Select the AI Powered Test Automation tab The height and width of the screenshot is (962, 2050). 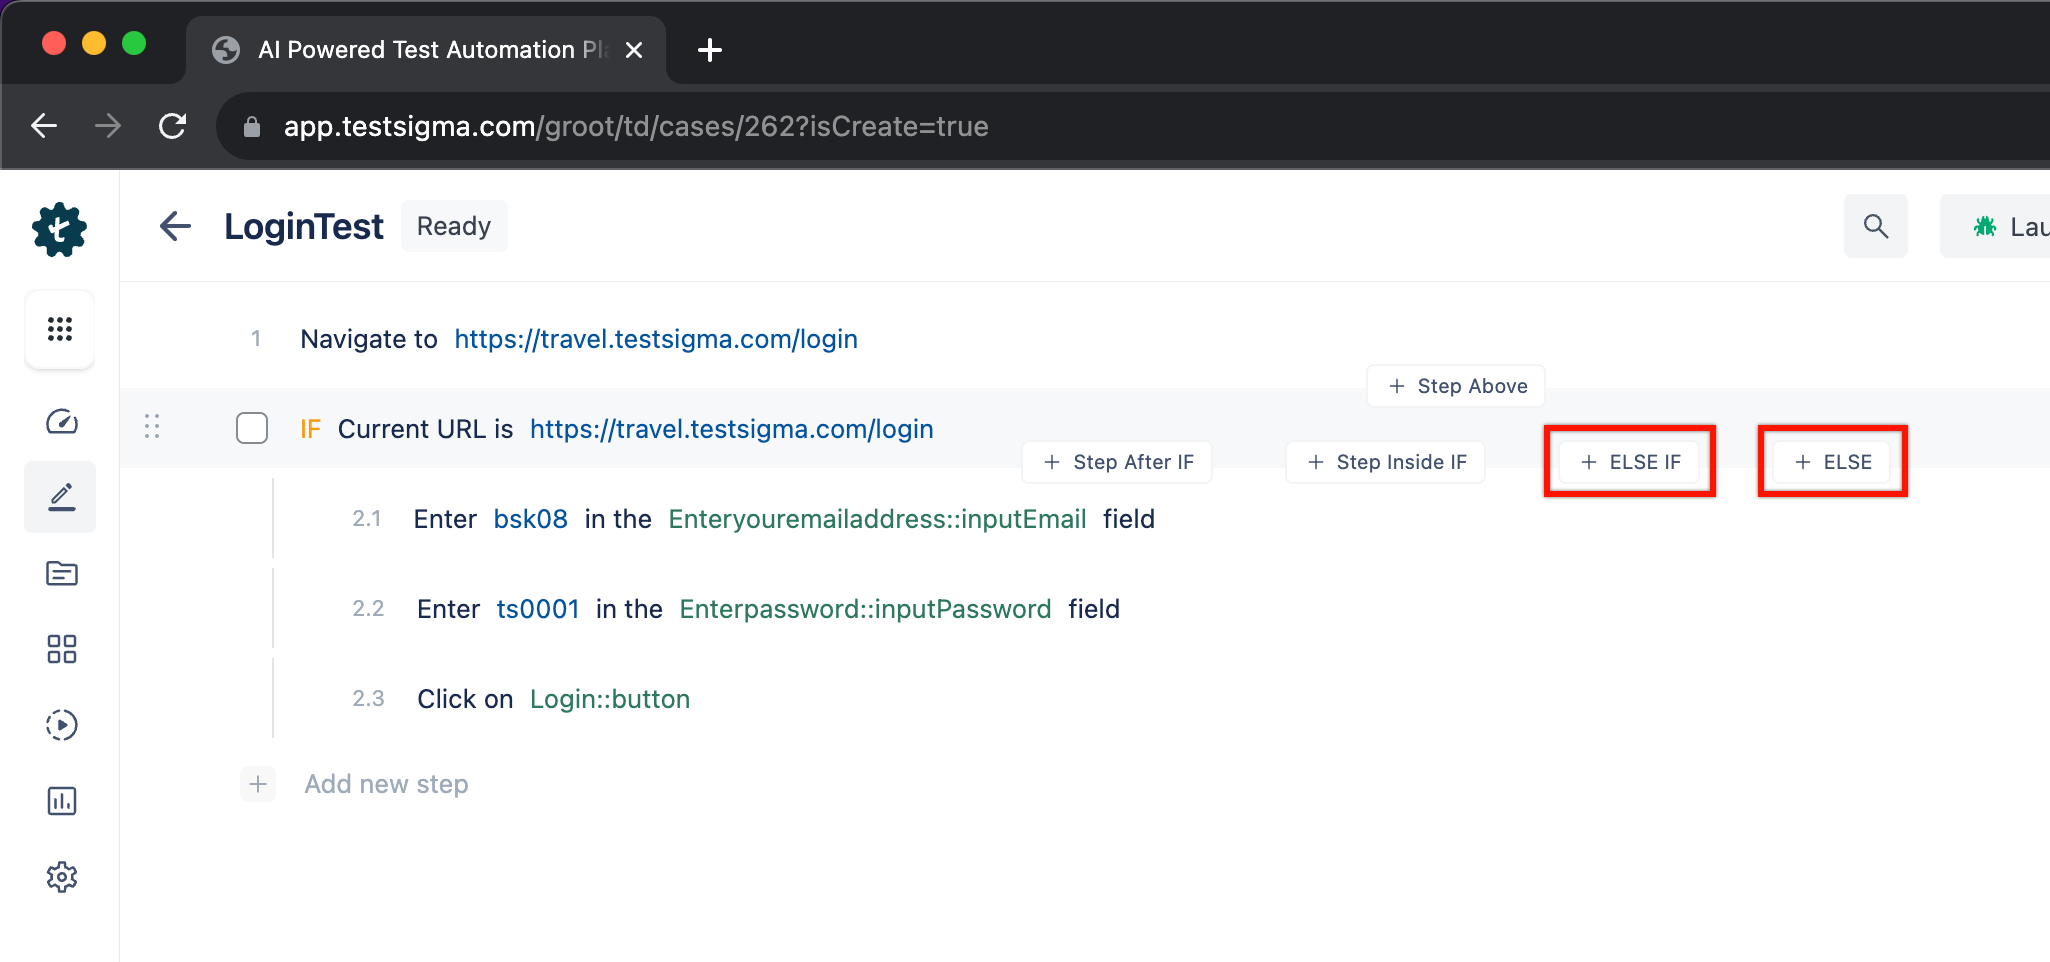tap(426, 50)
